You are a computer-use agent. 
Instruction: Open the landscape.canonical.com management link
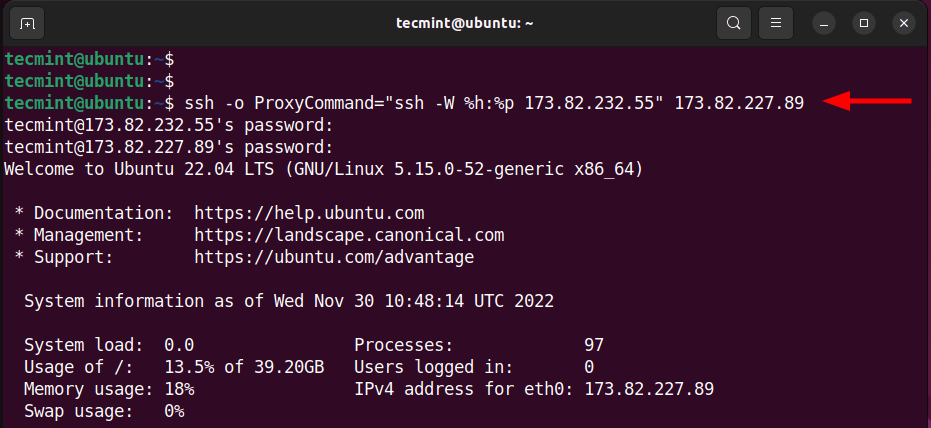[349, 235]
